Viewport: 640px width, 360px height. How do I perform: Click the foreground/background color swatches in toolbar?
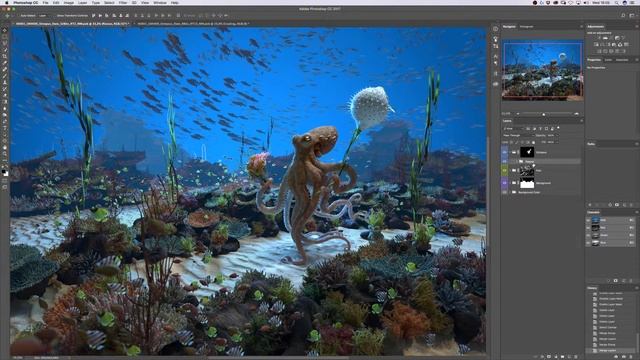[x=5, y=173]
